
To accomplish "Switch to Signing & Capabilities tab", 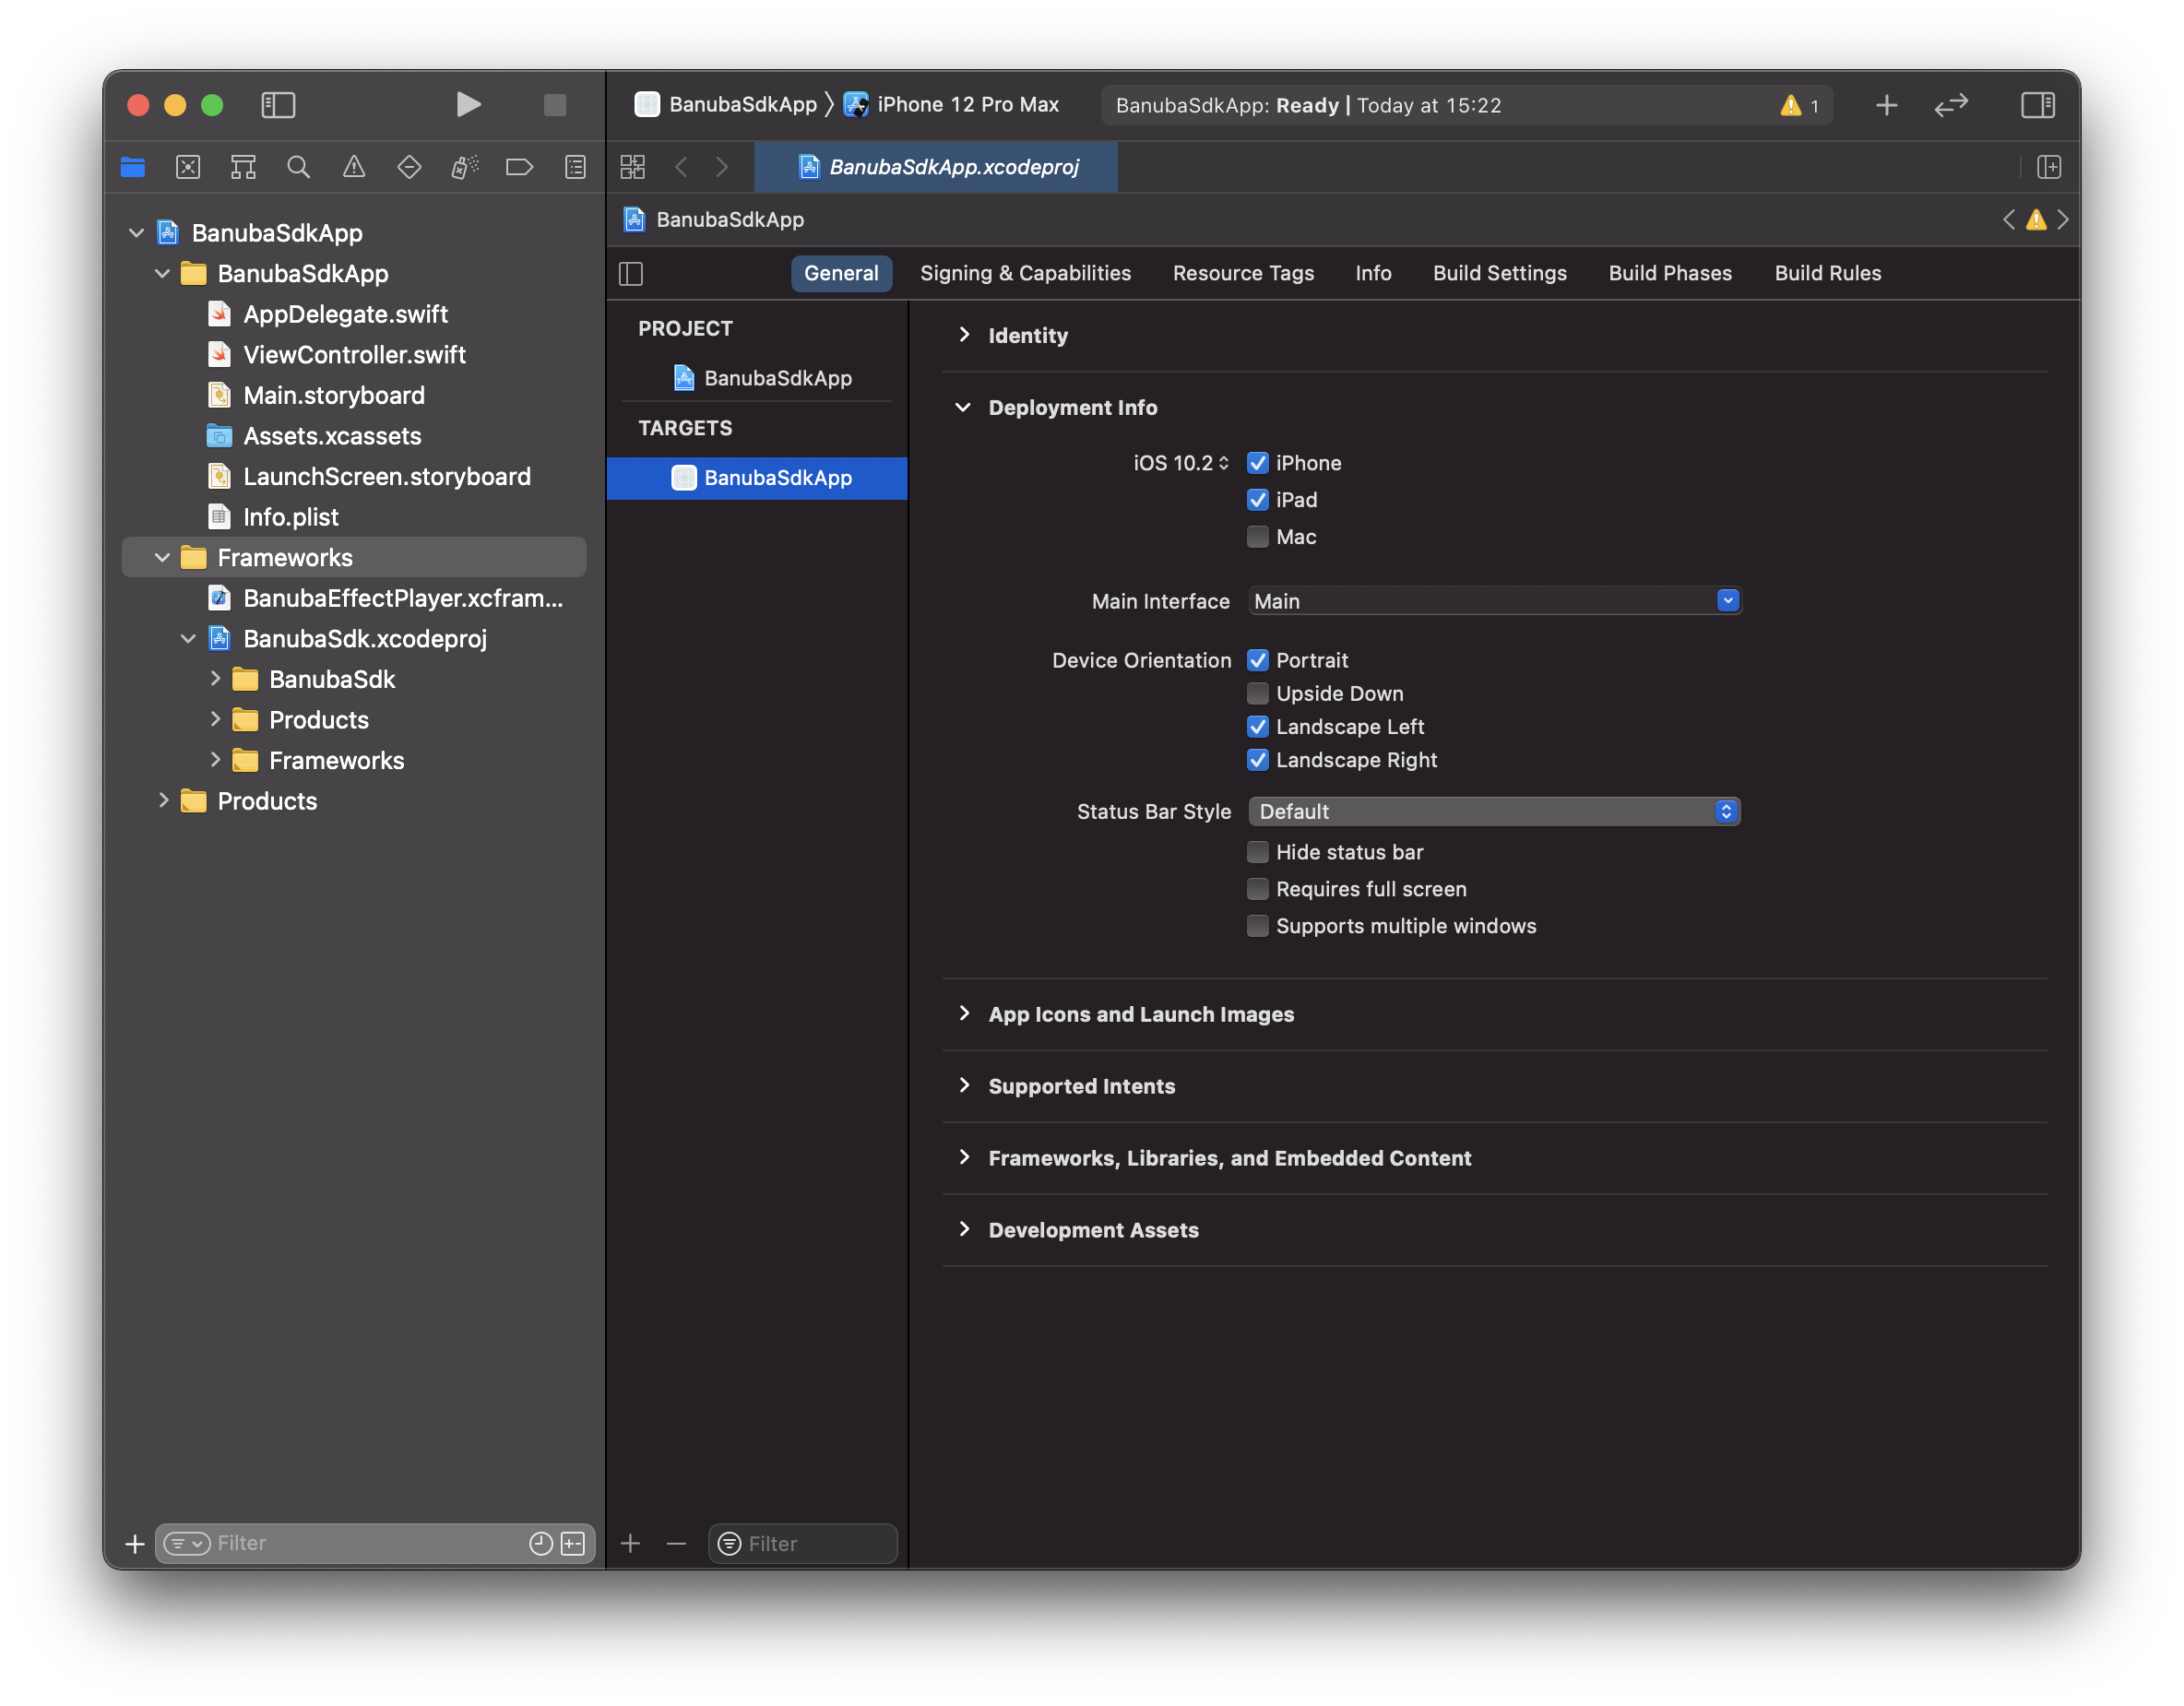I will tap(1025, 273).
